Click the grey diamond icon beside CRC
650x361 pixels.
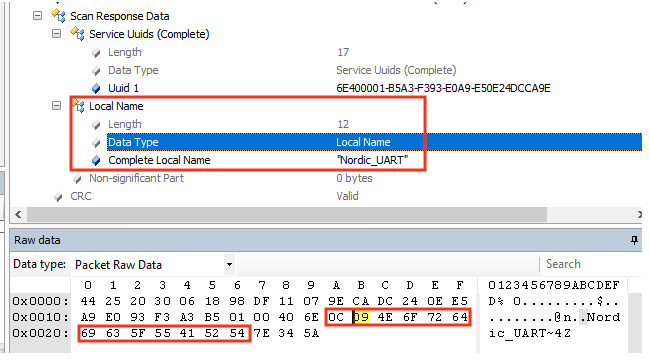[x=58, y=196]
